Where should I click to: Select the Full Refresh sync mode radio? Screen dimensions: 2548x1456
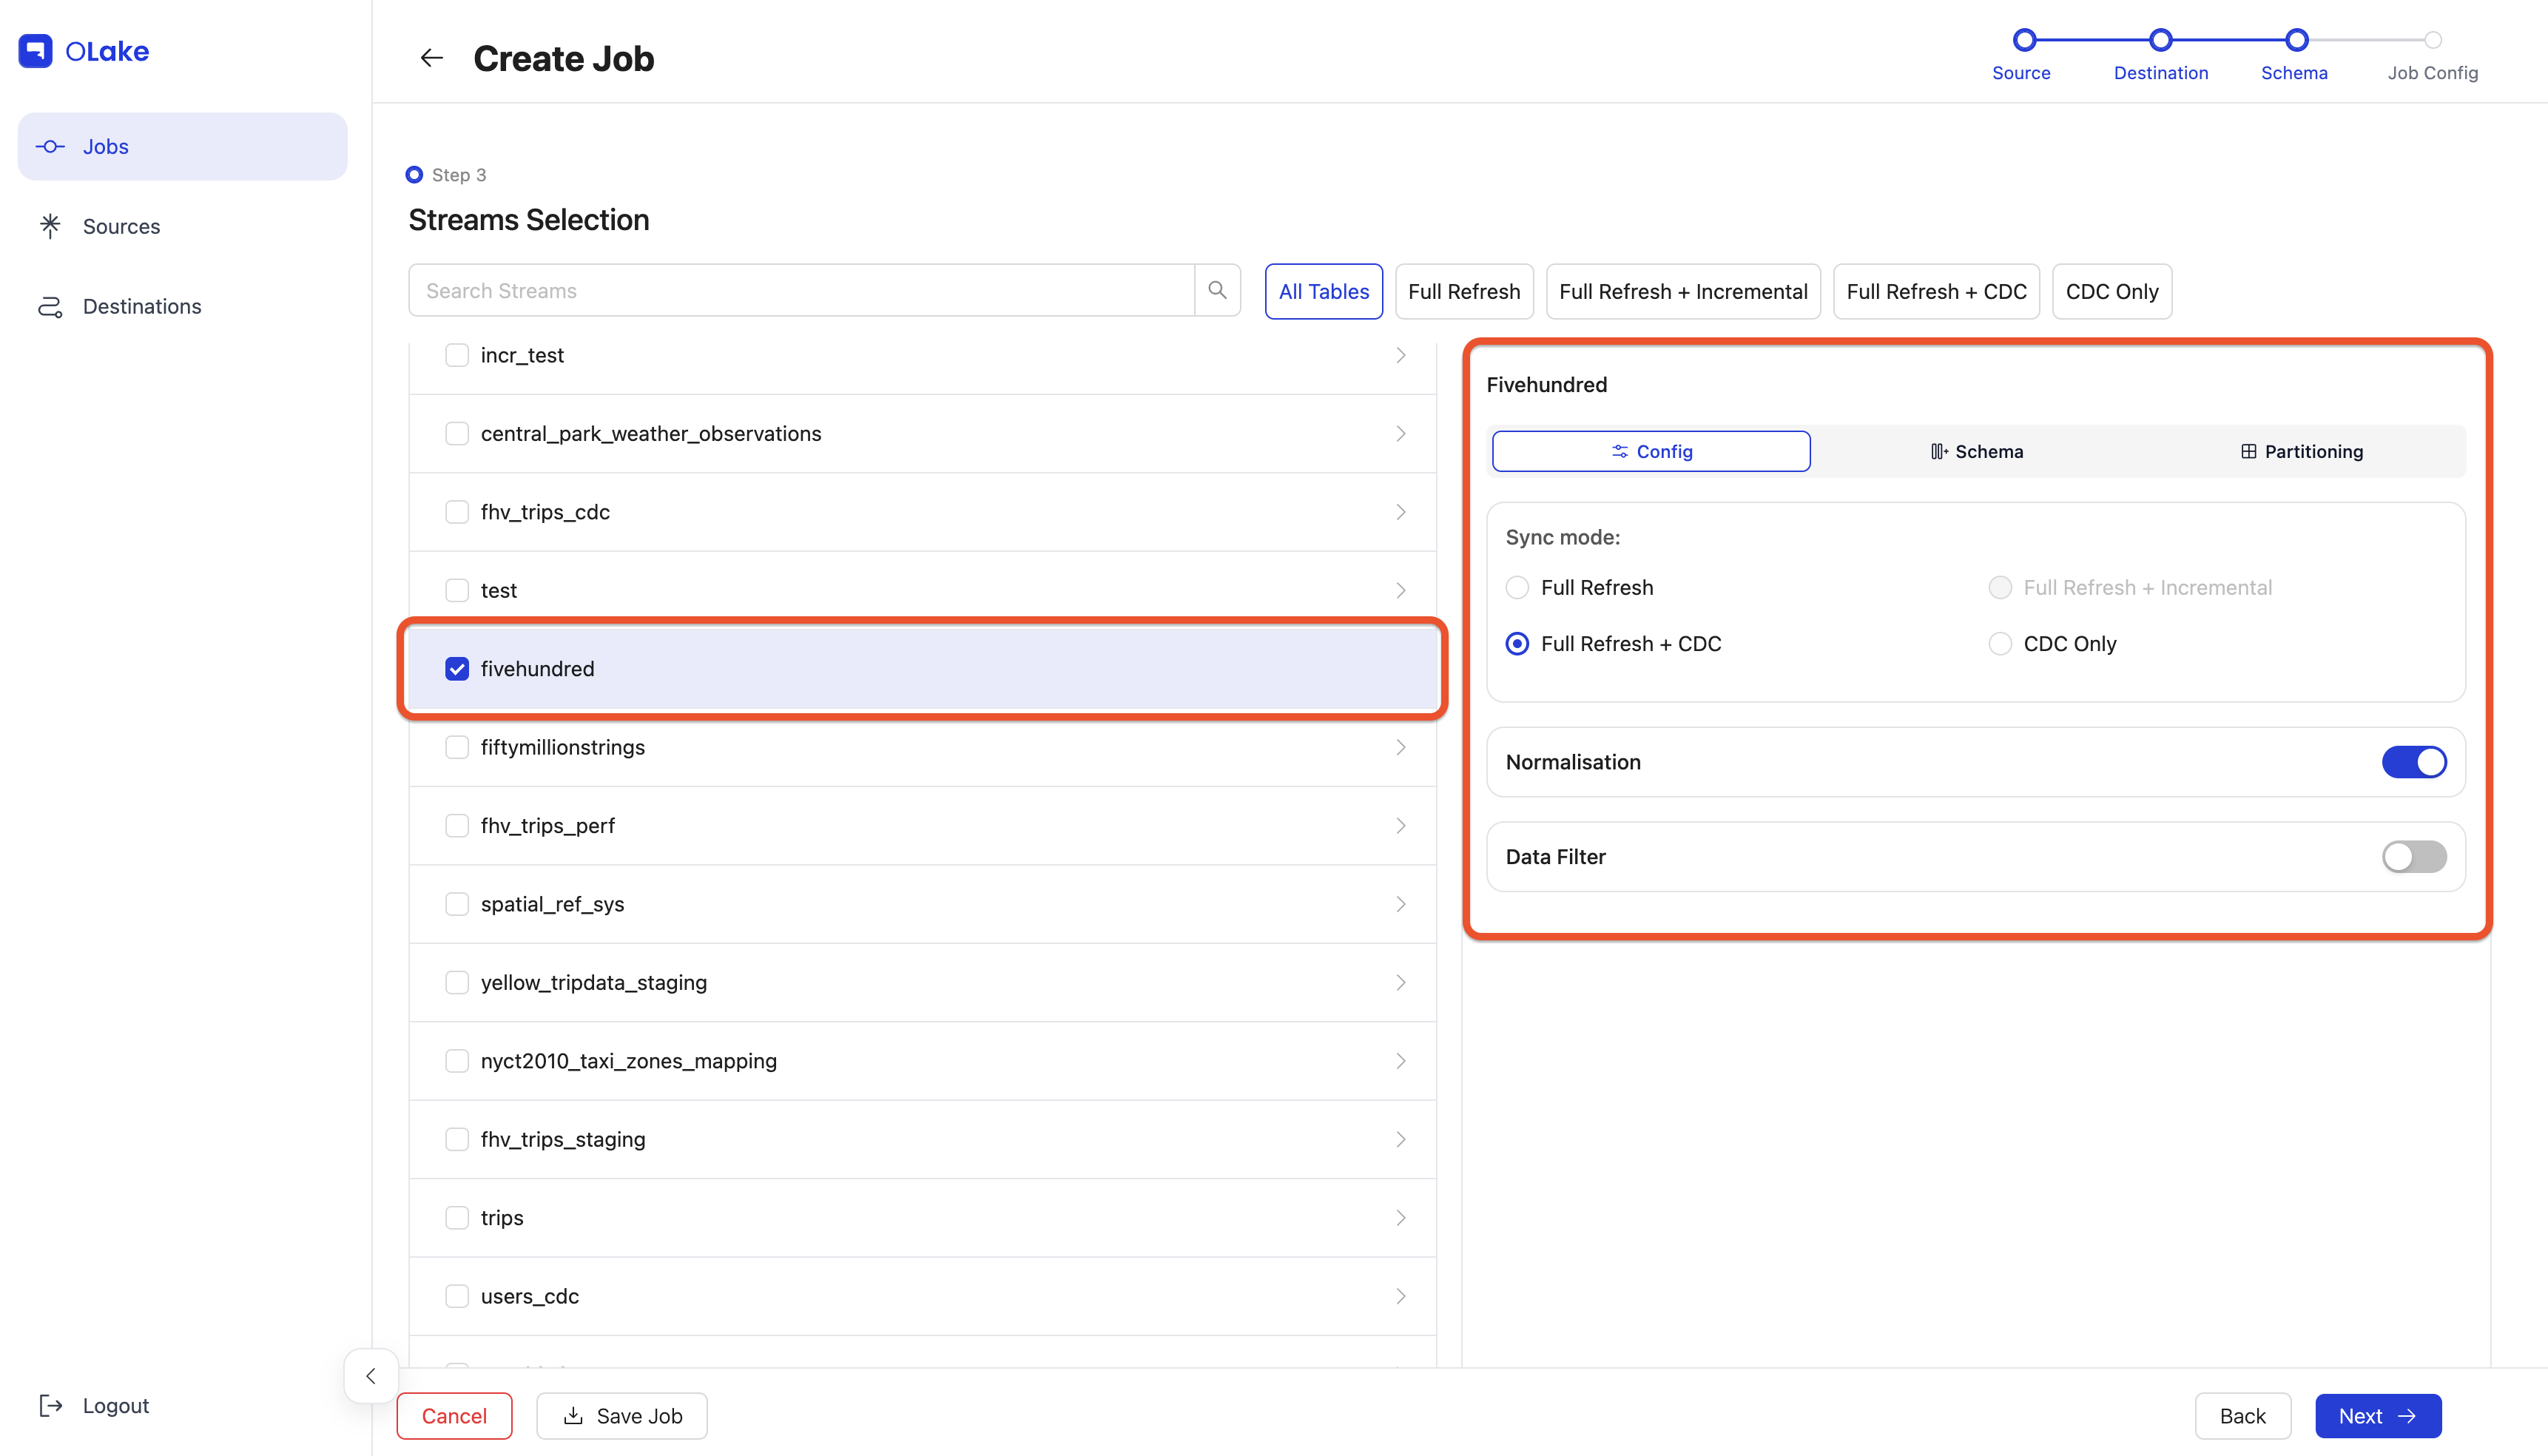pyautogui.click(x=1517, y=587)
